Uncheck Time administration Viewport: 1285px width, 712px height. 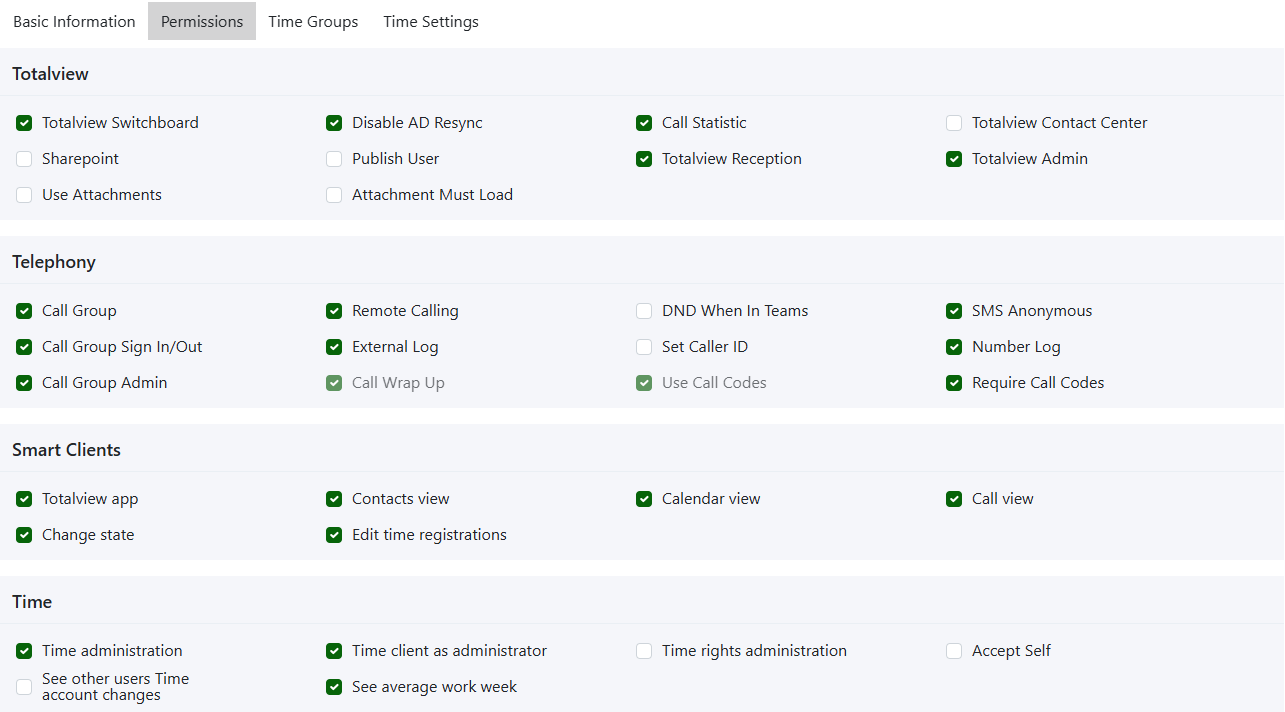24,651
